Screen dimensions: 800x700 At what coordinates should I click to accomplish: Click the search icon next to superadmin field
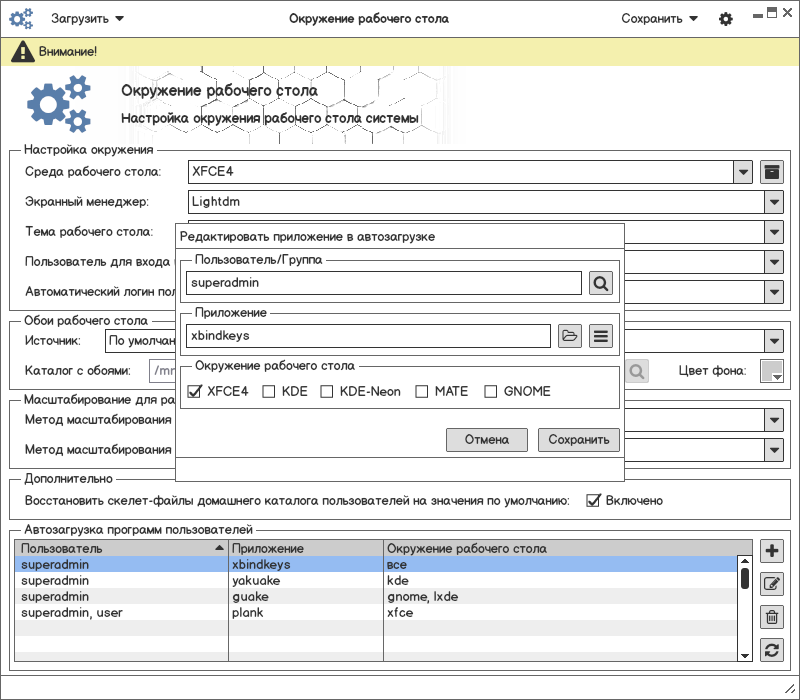600,284
